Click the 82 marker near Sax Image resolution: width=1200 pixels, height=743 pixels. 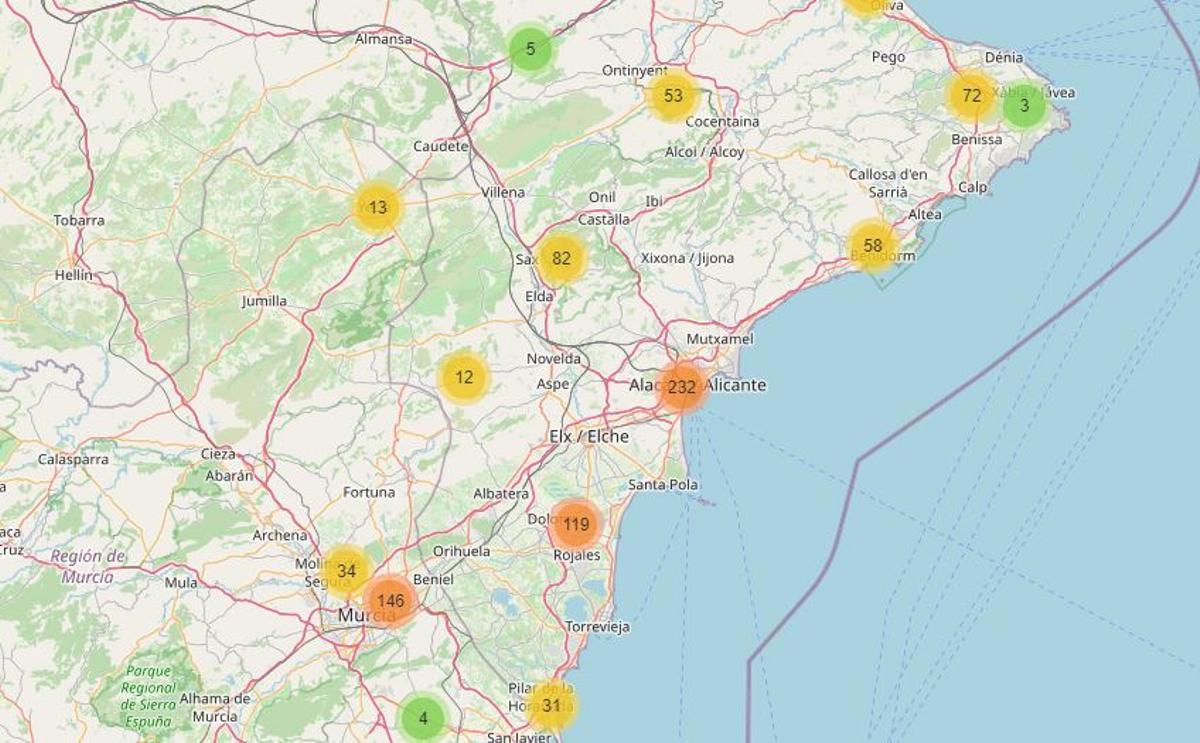coord(562,257)
